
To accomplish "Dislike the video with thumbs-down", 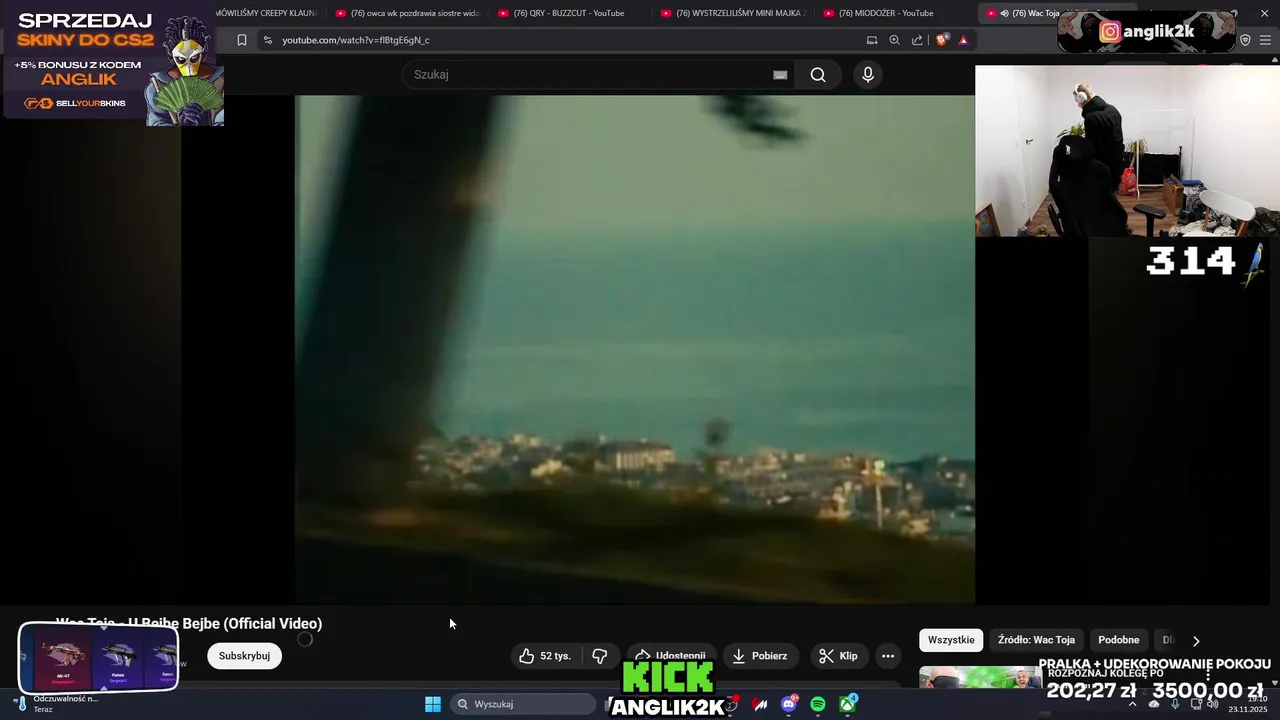I will [x=600, y=656].
